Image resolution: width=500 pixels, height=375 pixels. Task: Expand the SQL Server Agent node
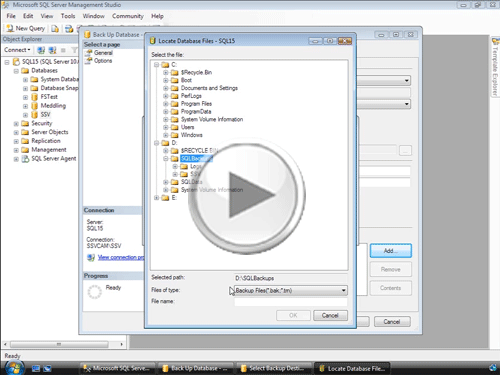[x=16, y=159]
